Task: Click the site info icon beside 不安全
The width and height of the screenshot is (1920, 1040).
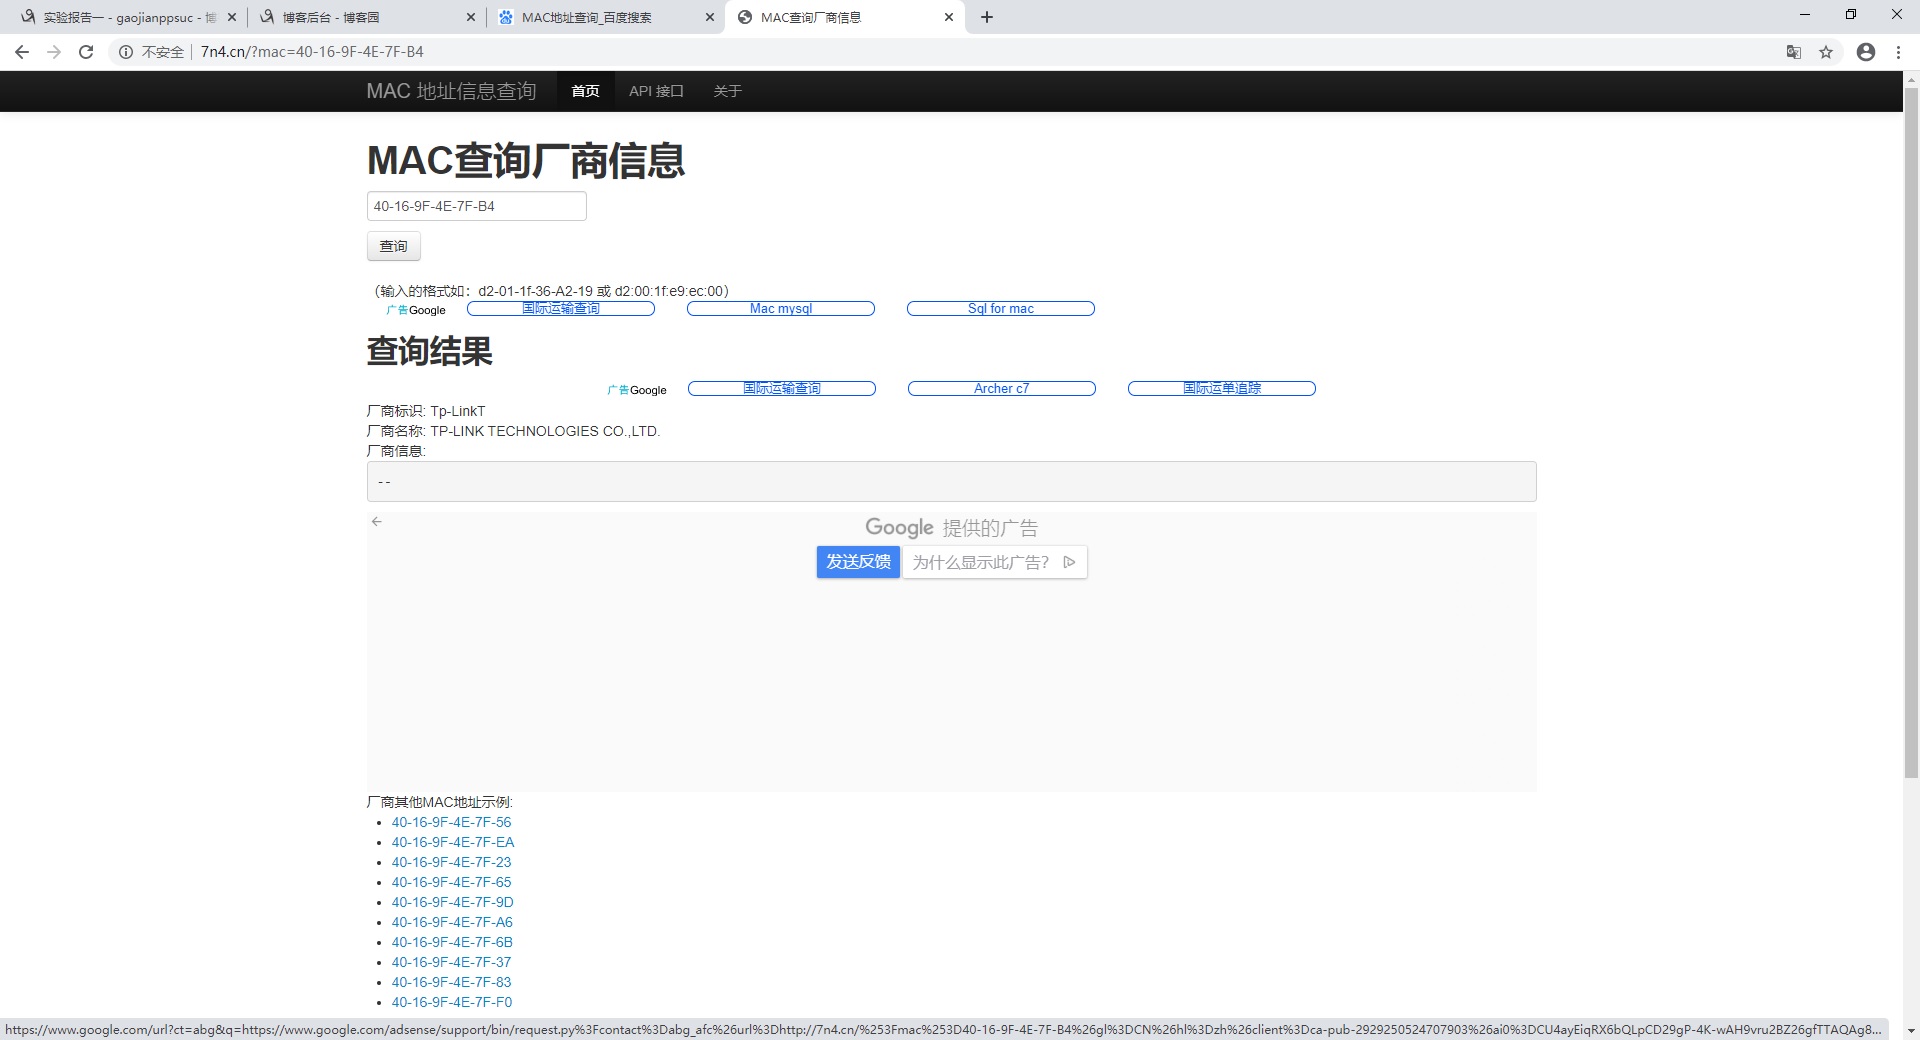Action: 126,52
